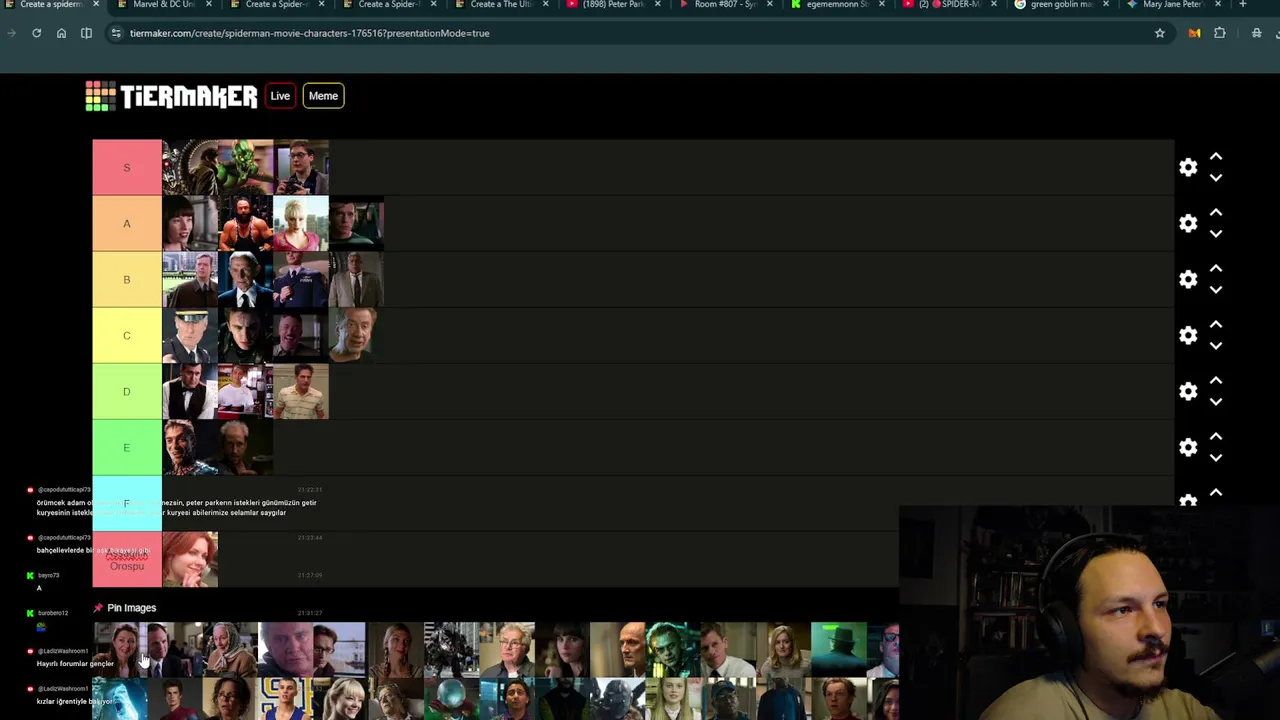Move the S tier row up
1280x720 pixels.
click(x=1216, y=157)
